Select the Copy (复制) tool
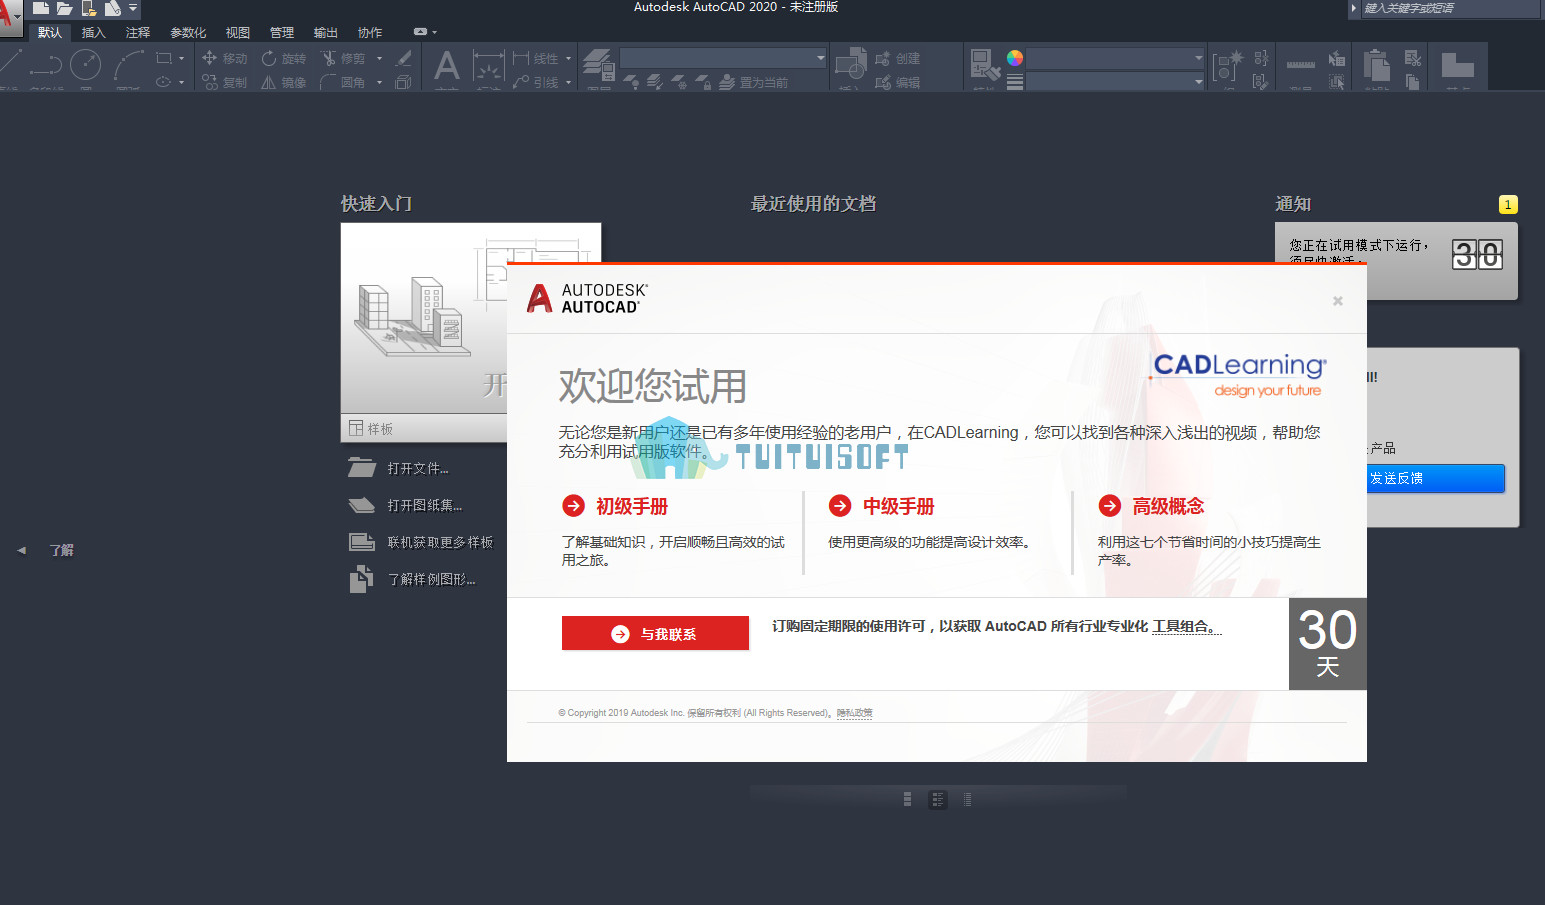This screenshot has width=1545, height=905. 224,82
